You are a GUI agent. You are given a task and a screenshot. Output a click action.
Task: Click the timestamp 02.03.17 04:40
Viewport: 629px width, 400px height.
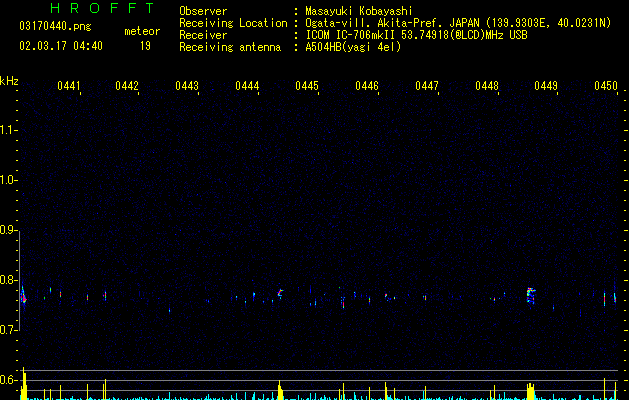[x=61, y=46]
